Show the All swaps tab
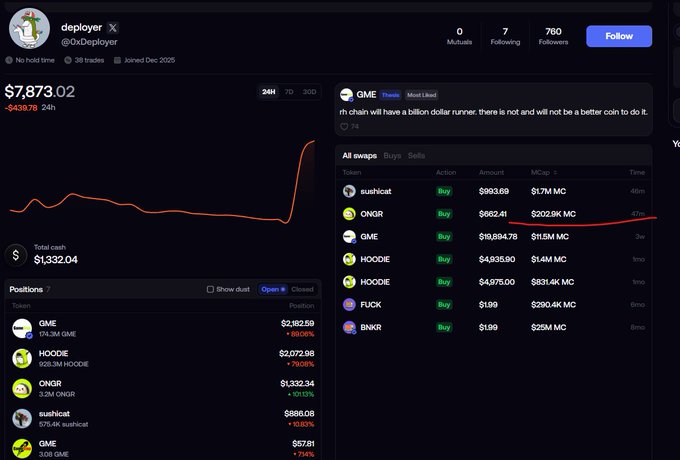This screenshot has width=680, height=460. tap(360, 156)
